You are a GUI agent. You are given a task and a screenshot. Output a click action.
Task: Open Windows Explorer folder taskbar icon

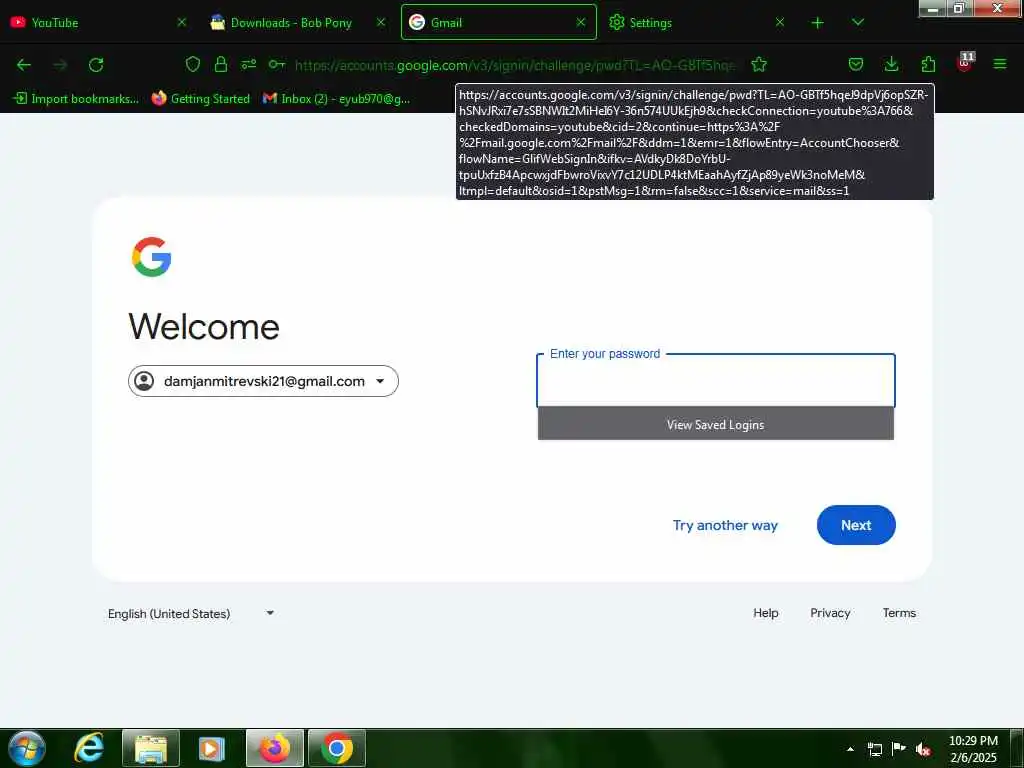tap(151, 748)
